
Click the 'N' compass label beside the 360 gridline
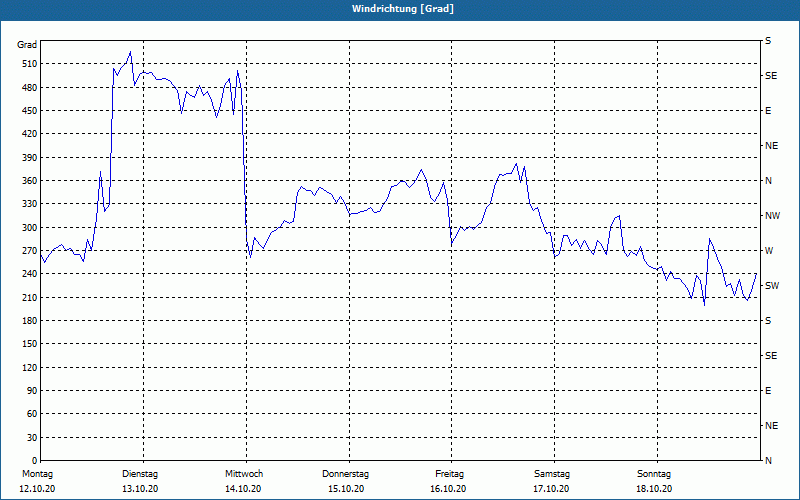(769, 181)
